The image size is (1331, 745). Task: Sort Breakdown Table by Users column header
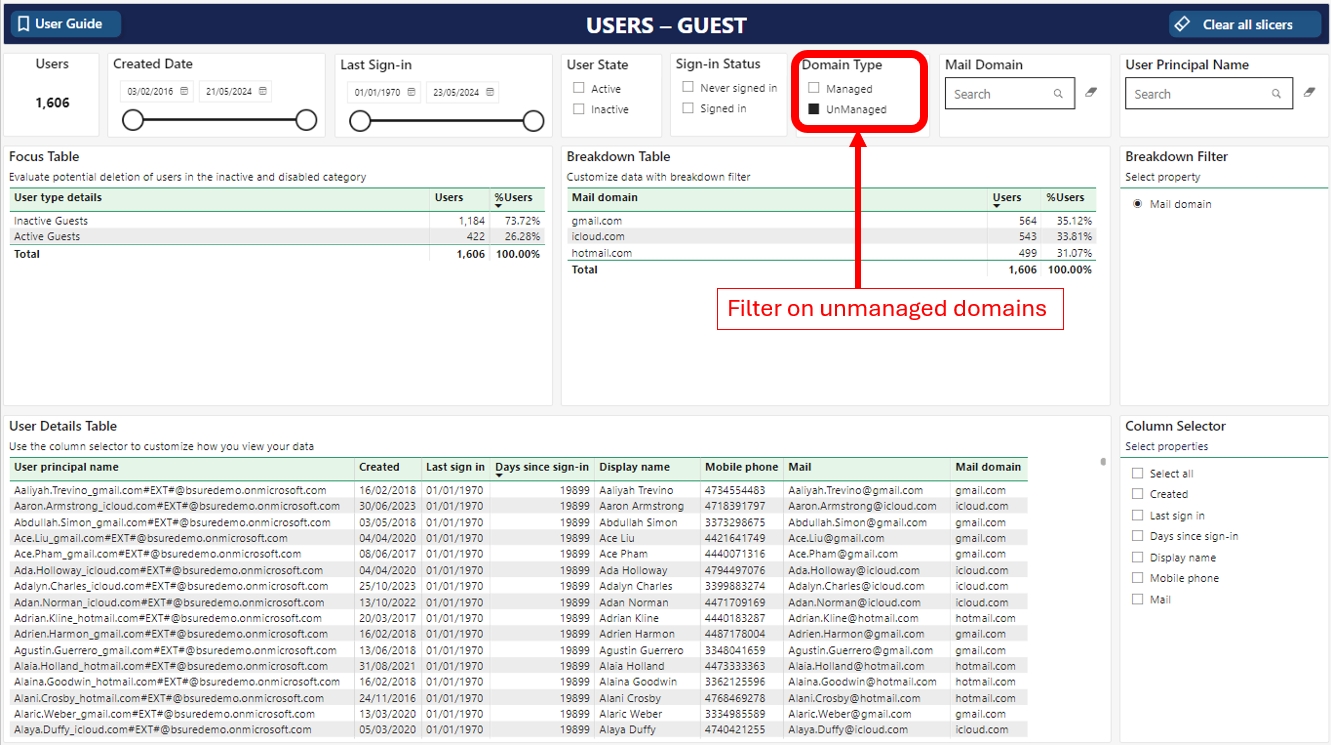[x=1006, y=198]
